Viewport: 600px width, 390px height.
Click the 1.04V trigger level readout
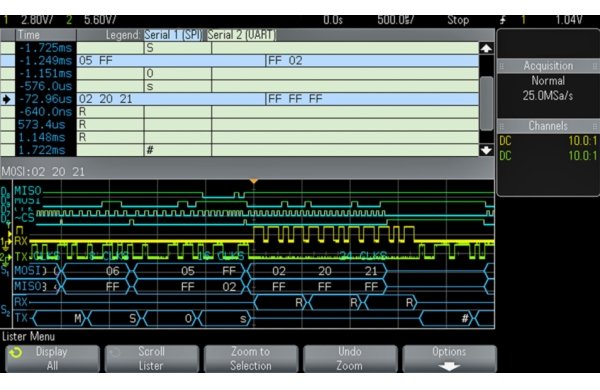pos(569,20)
